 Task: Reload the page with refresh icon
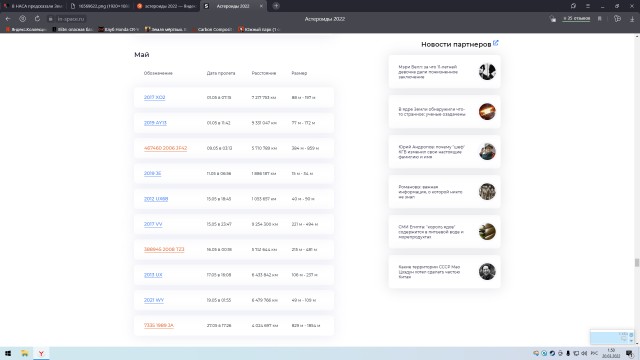pyautogui.click(x=37, y=19)
